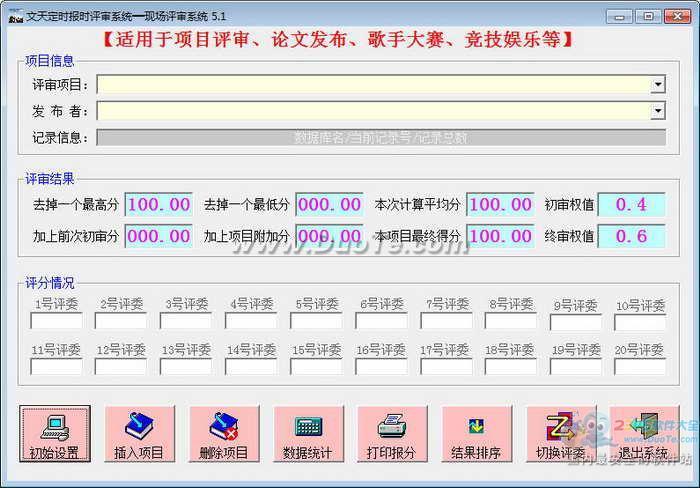Click the 8号评委 score box
Screen dimensions: 700x488
pos(511,321)
